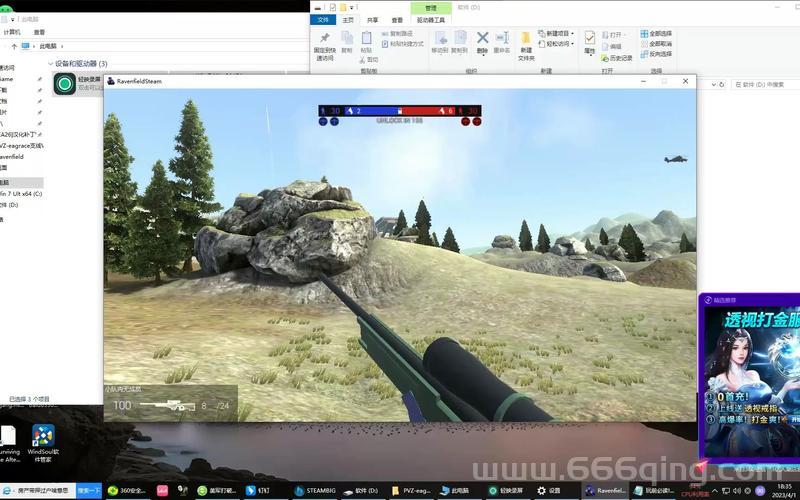Click the search box in drive D window

pyautogui.click(x=765, y=84)
